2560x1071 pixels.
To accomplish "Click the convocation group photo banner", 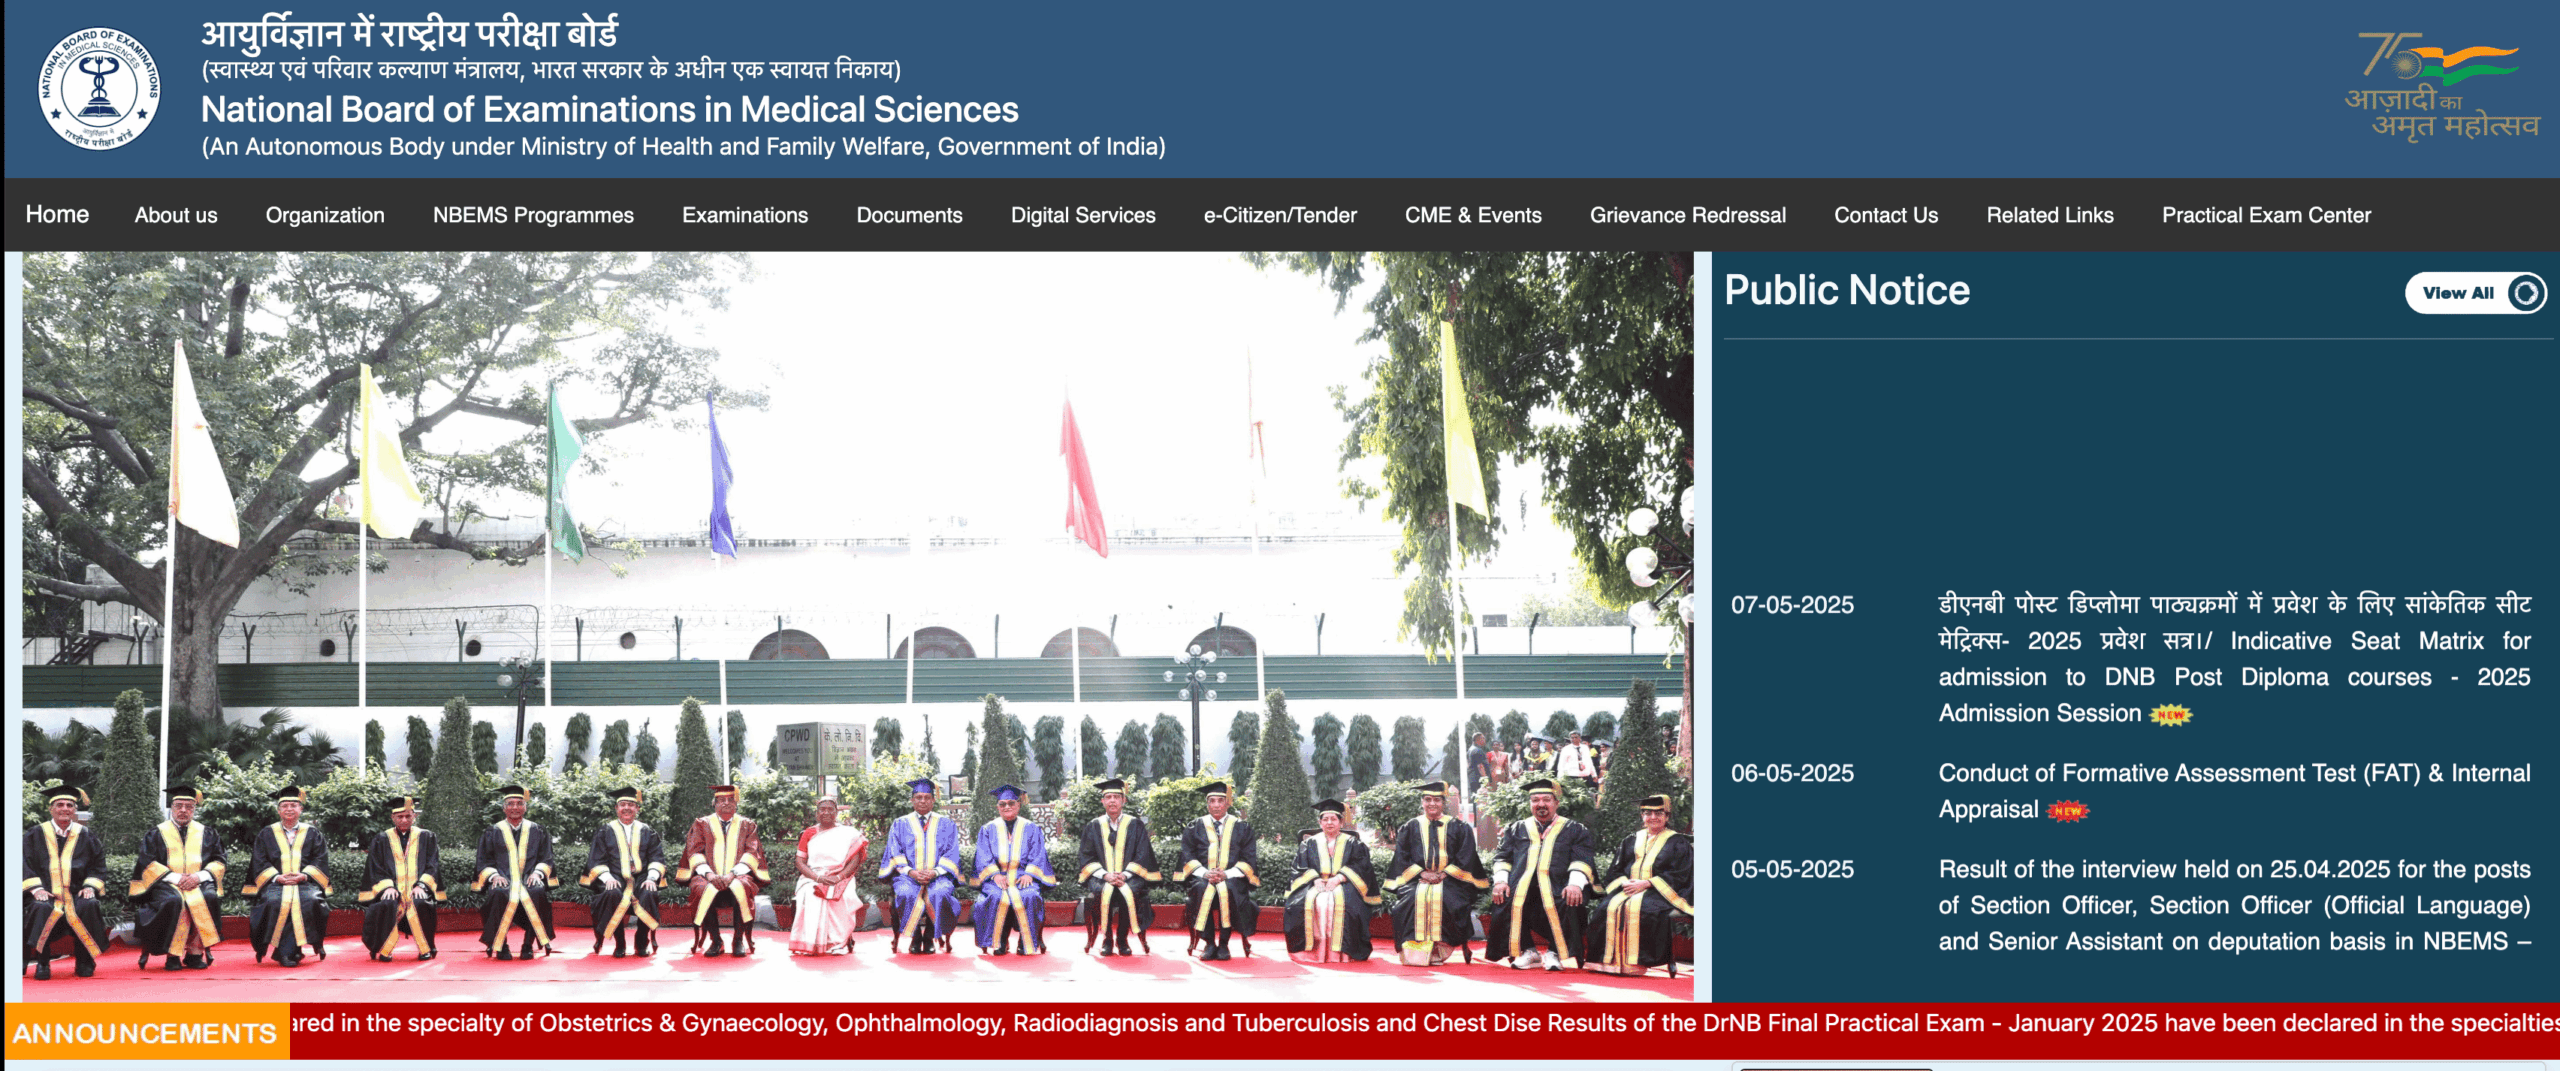I will click(x=858, y=627).
